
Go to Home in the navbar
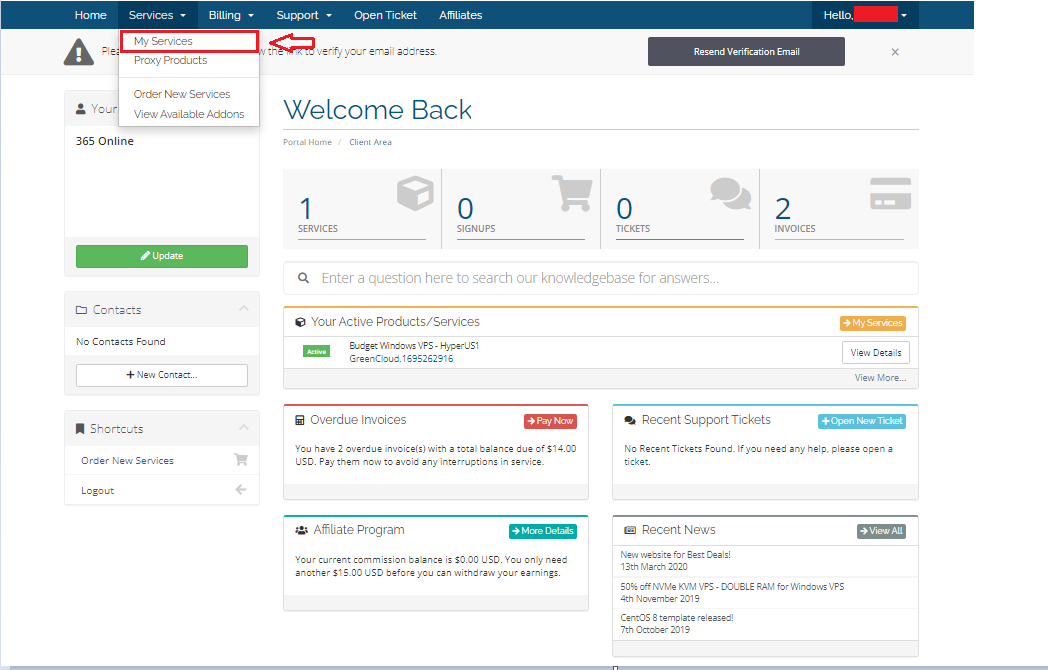point(90,15)
